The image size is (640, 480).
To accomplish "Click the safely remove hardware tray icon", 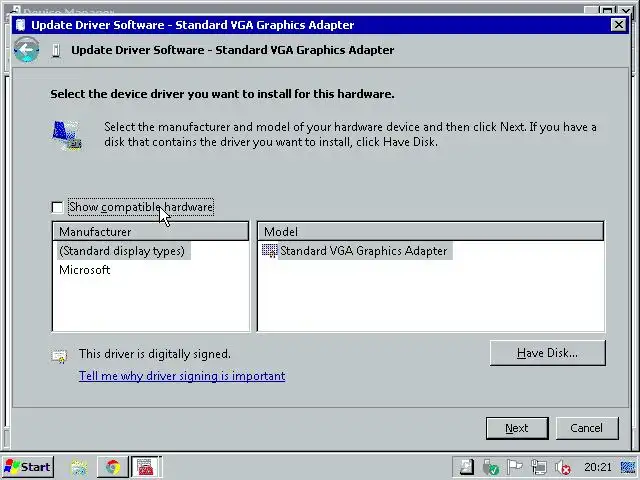I will click(490, 467).
